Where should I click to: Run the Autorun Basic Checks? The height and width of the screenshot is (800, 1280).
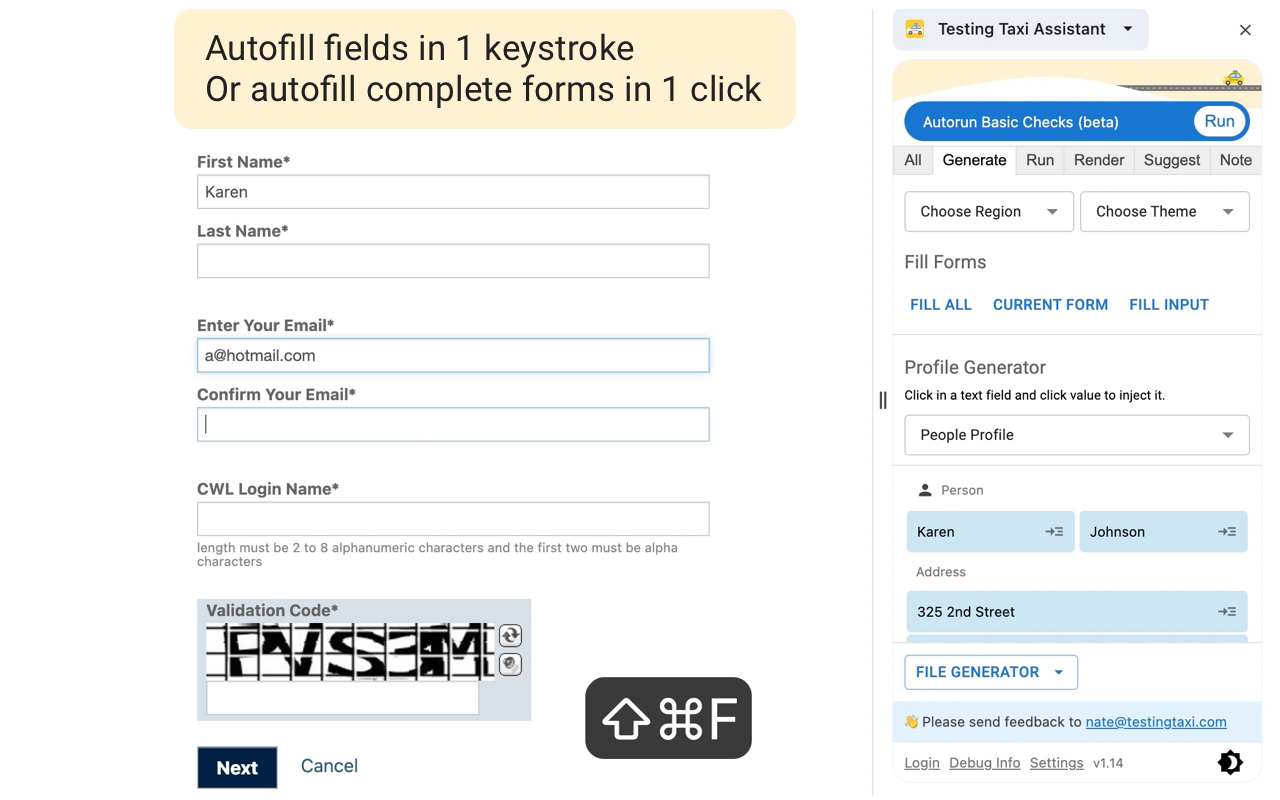tap(1219, 121)
